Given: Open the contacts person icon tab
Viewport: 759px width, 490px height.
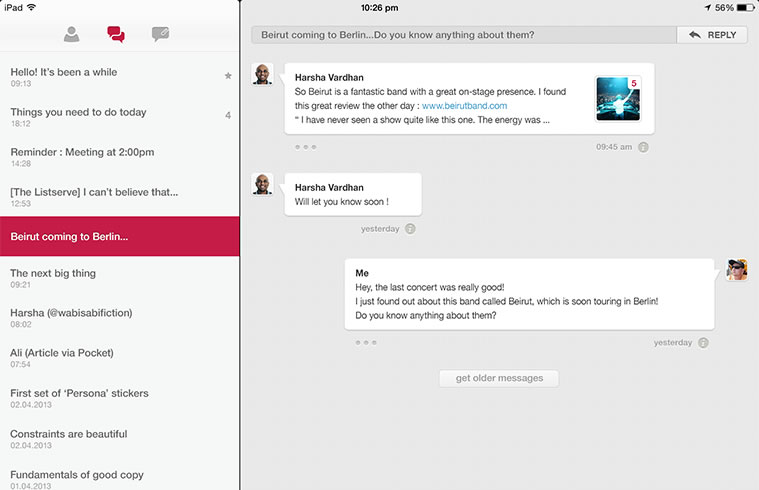Looking at the screenshot, I should (72, 34).
